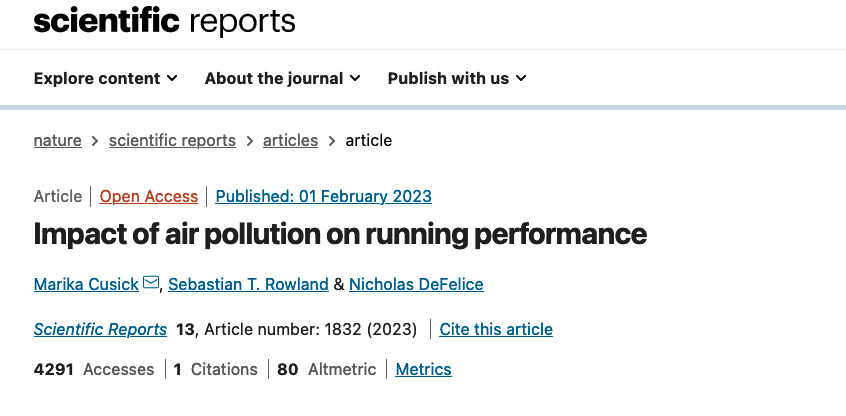
Task: Click the article title heading
Action: (x=340, y=234)
